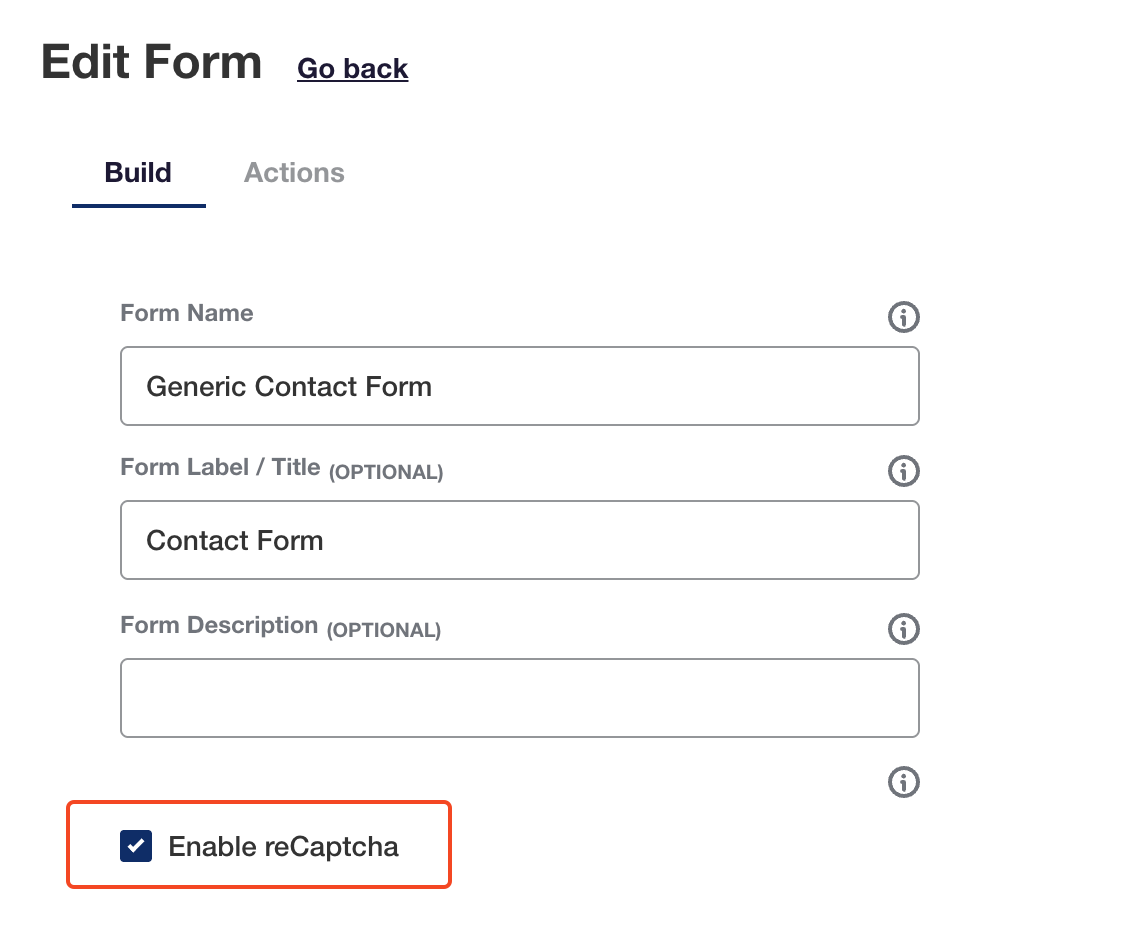This screenshot has height=938, width=1144.
Task: Click OPTIONAL tag beside Form Description
Action: pos(384,631)
